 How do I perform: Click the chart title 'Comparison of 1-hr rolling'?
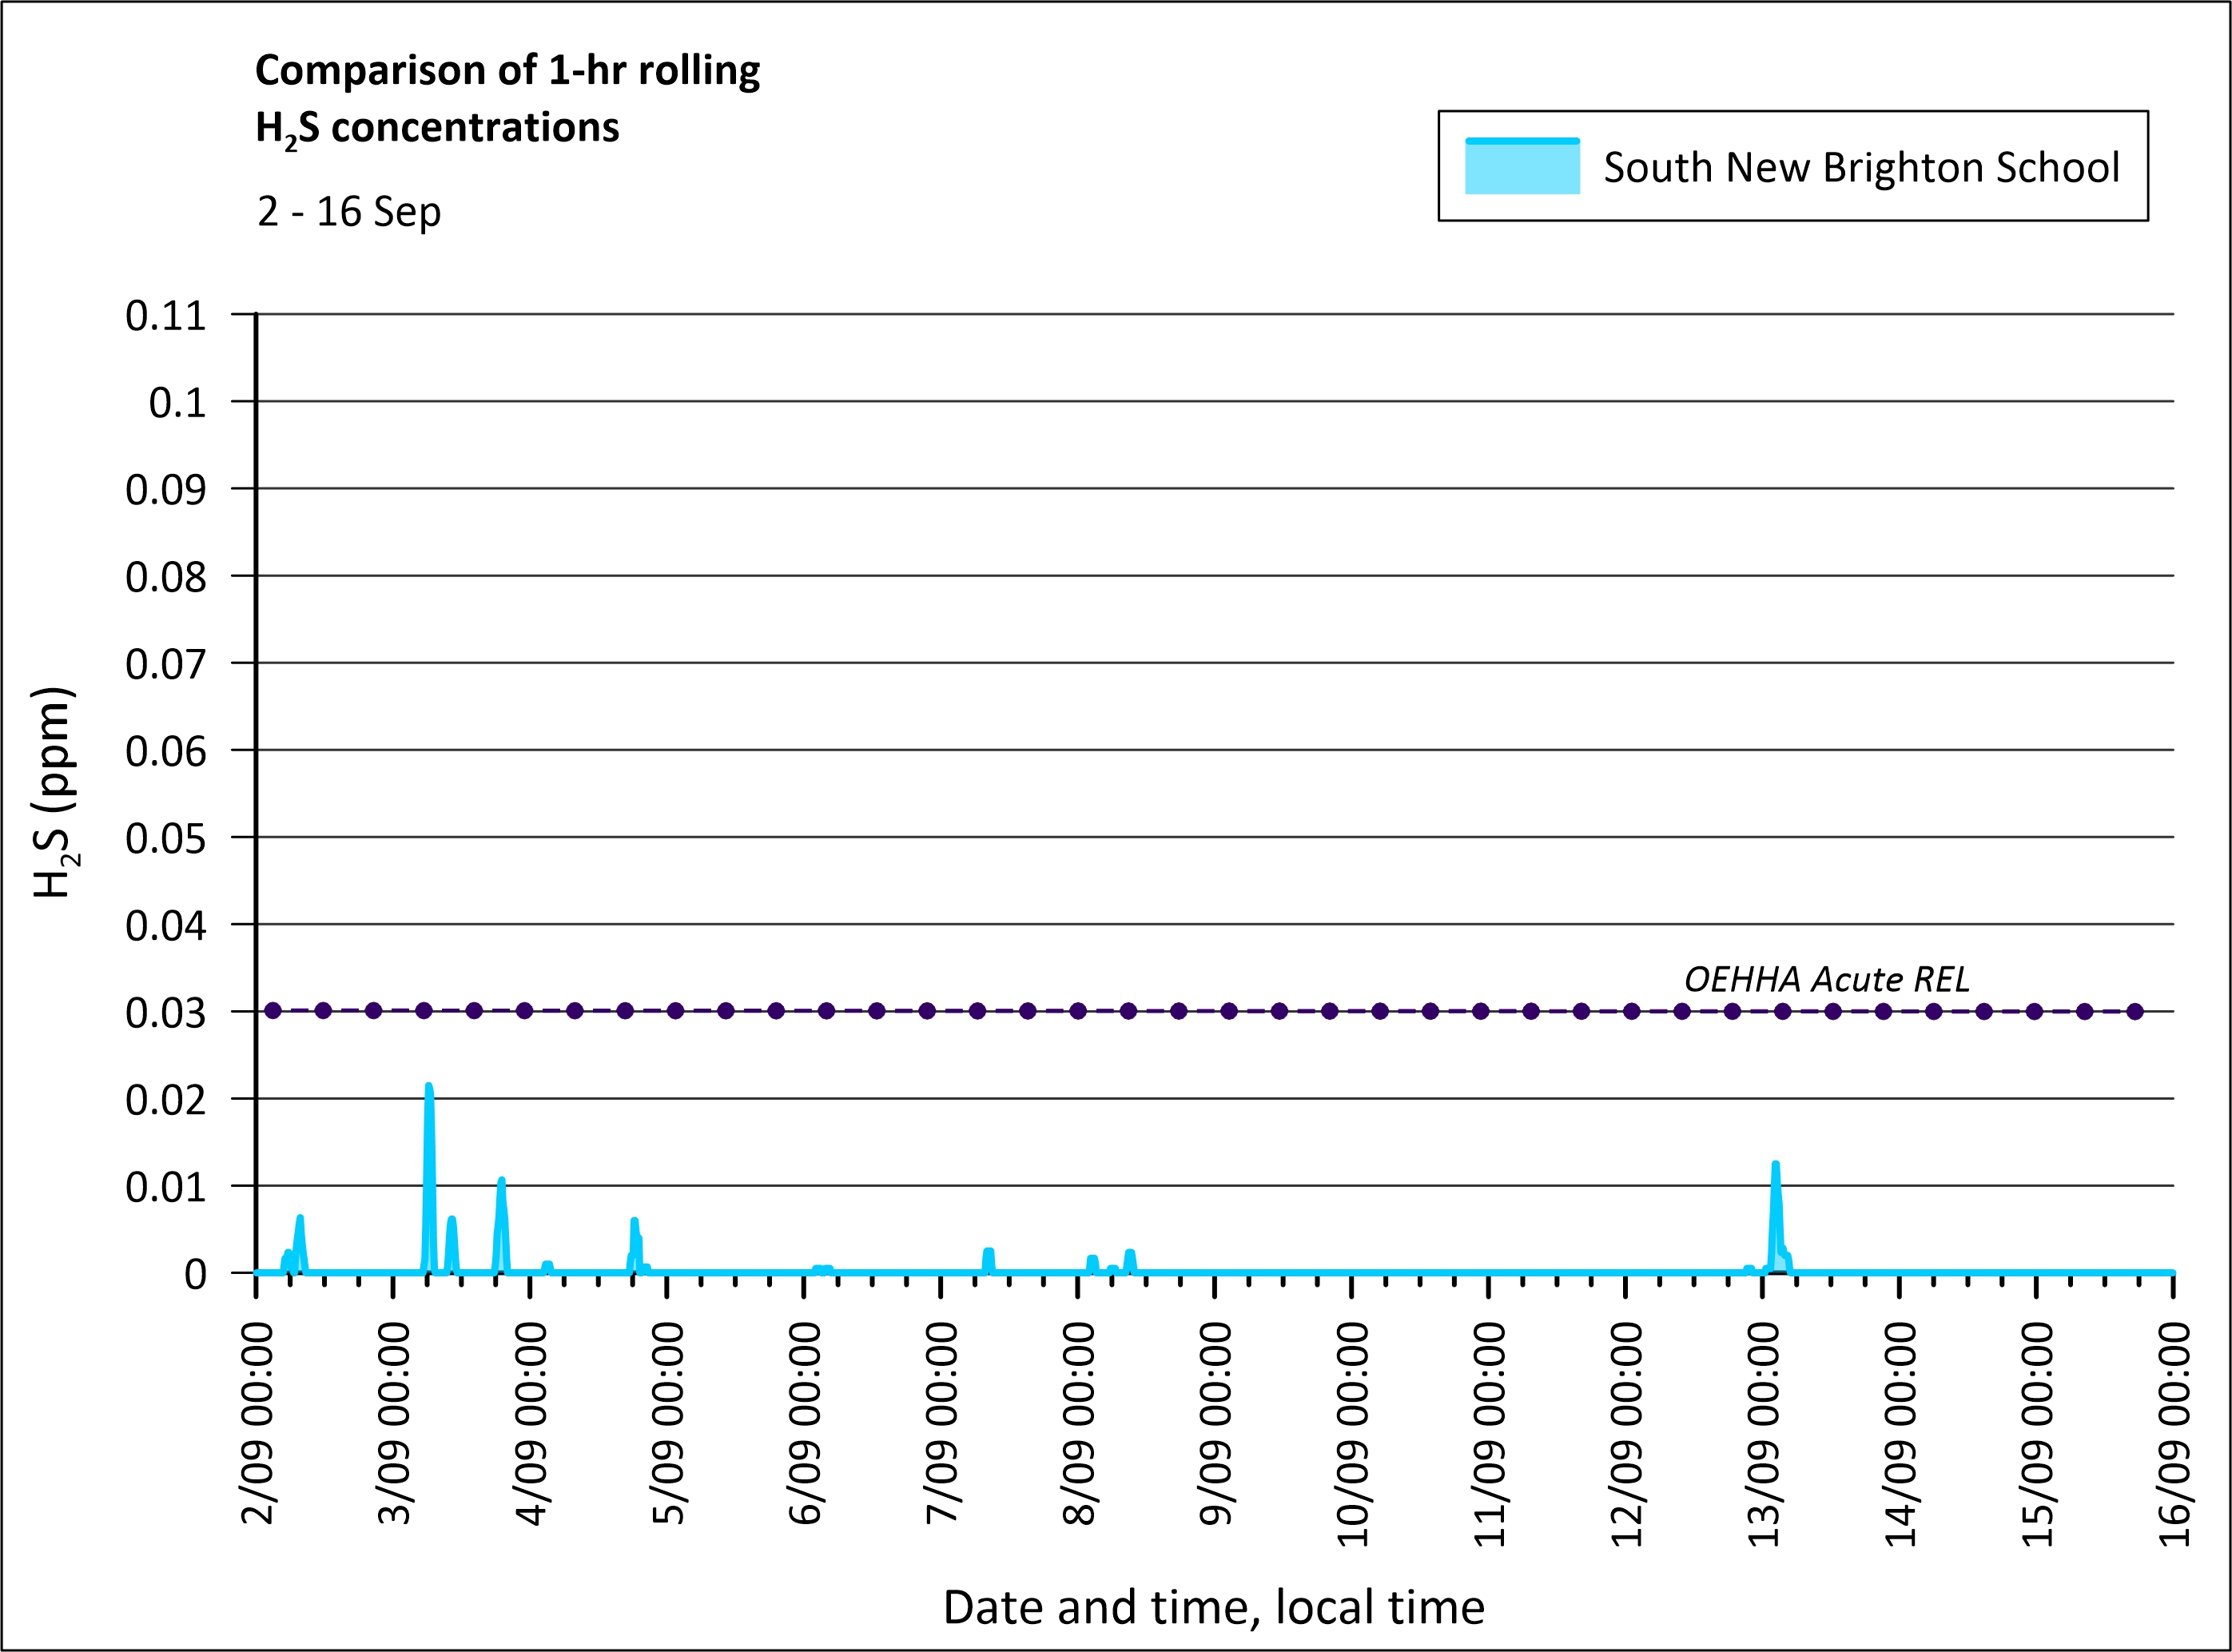(507, 71)
